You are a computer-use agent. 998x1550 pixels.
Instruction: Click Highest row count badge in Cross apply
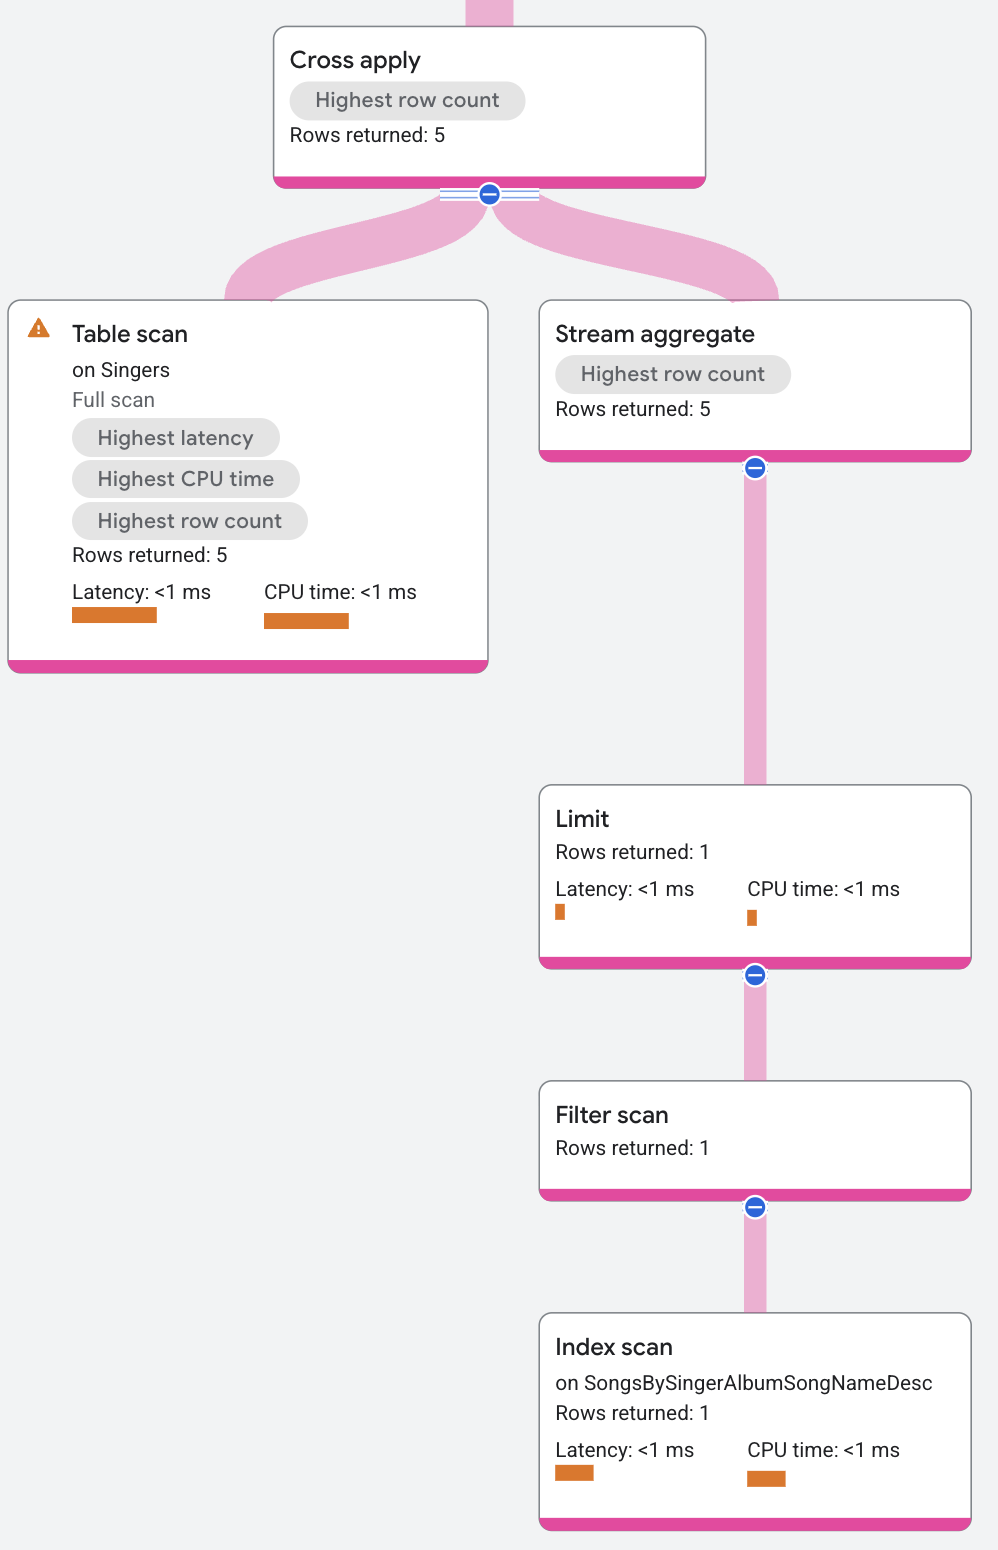(x=407, y=100)
